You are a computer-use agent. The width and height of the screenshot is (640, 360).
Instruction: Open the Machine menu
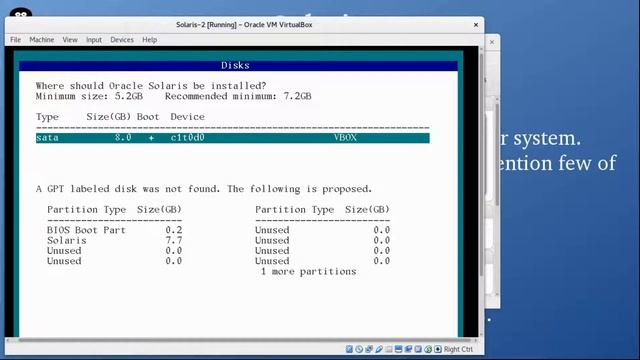42,40
